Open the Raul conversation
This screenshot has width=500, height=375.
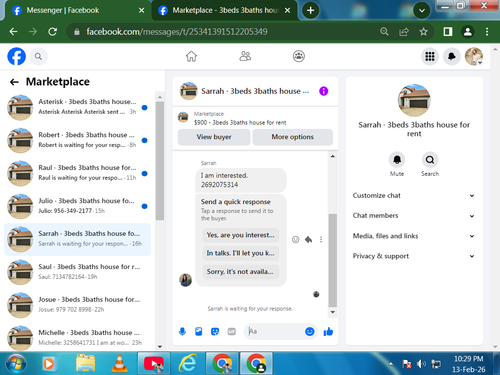coord(77,173)
